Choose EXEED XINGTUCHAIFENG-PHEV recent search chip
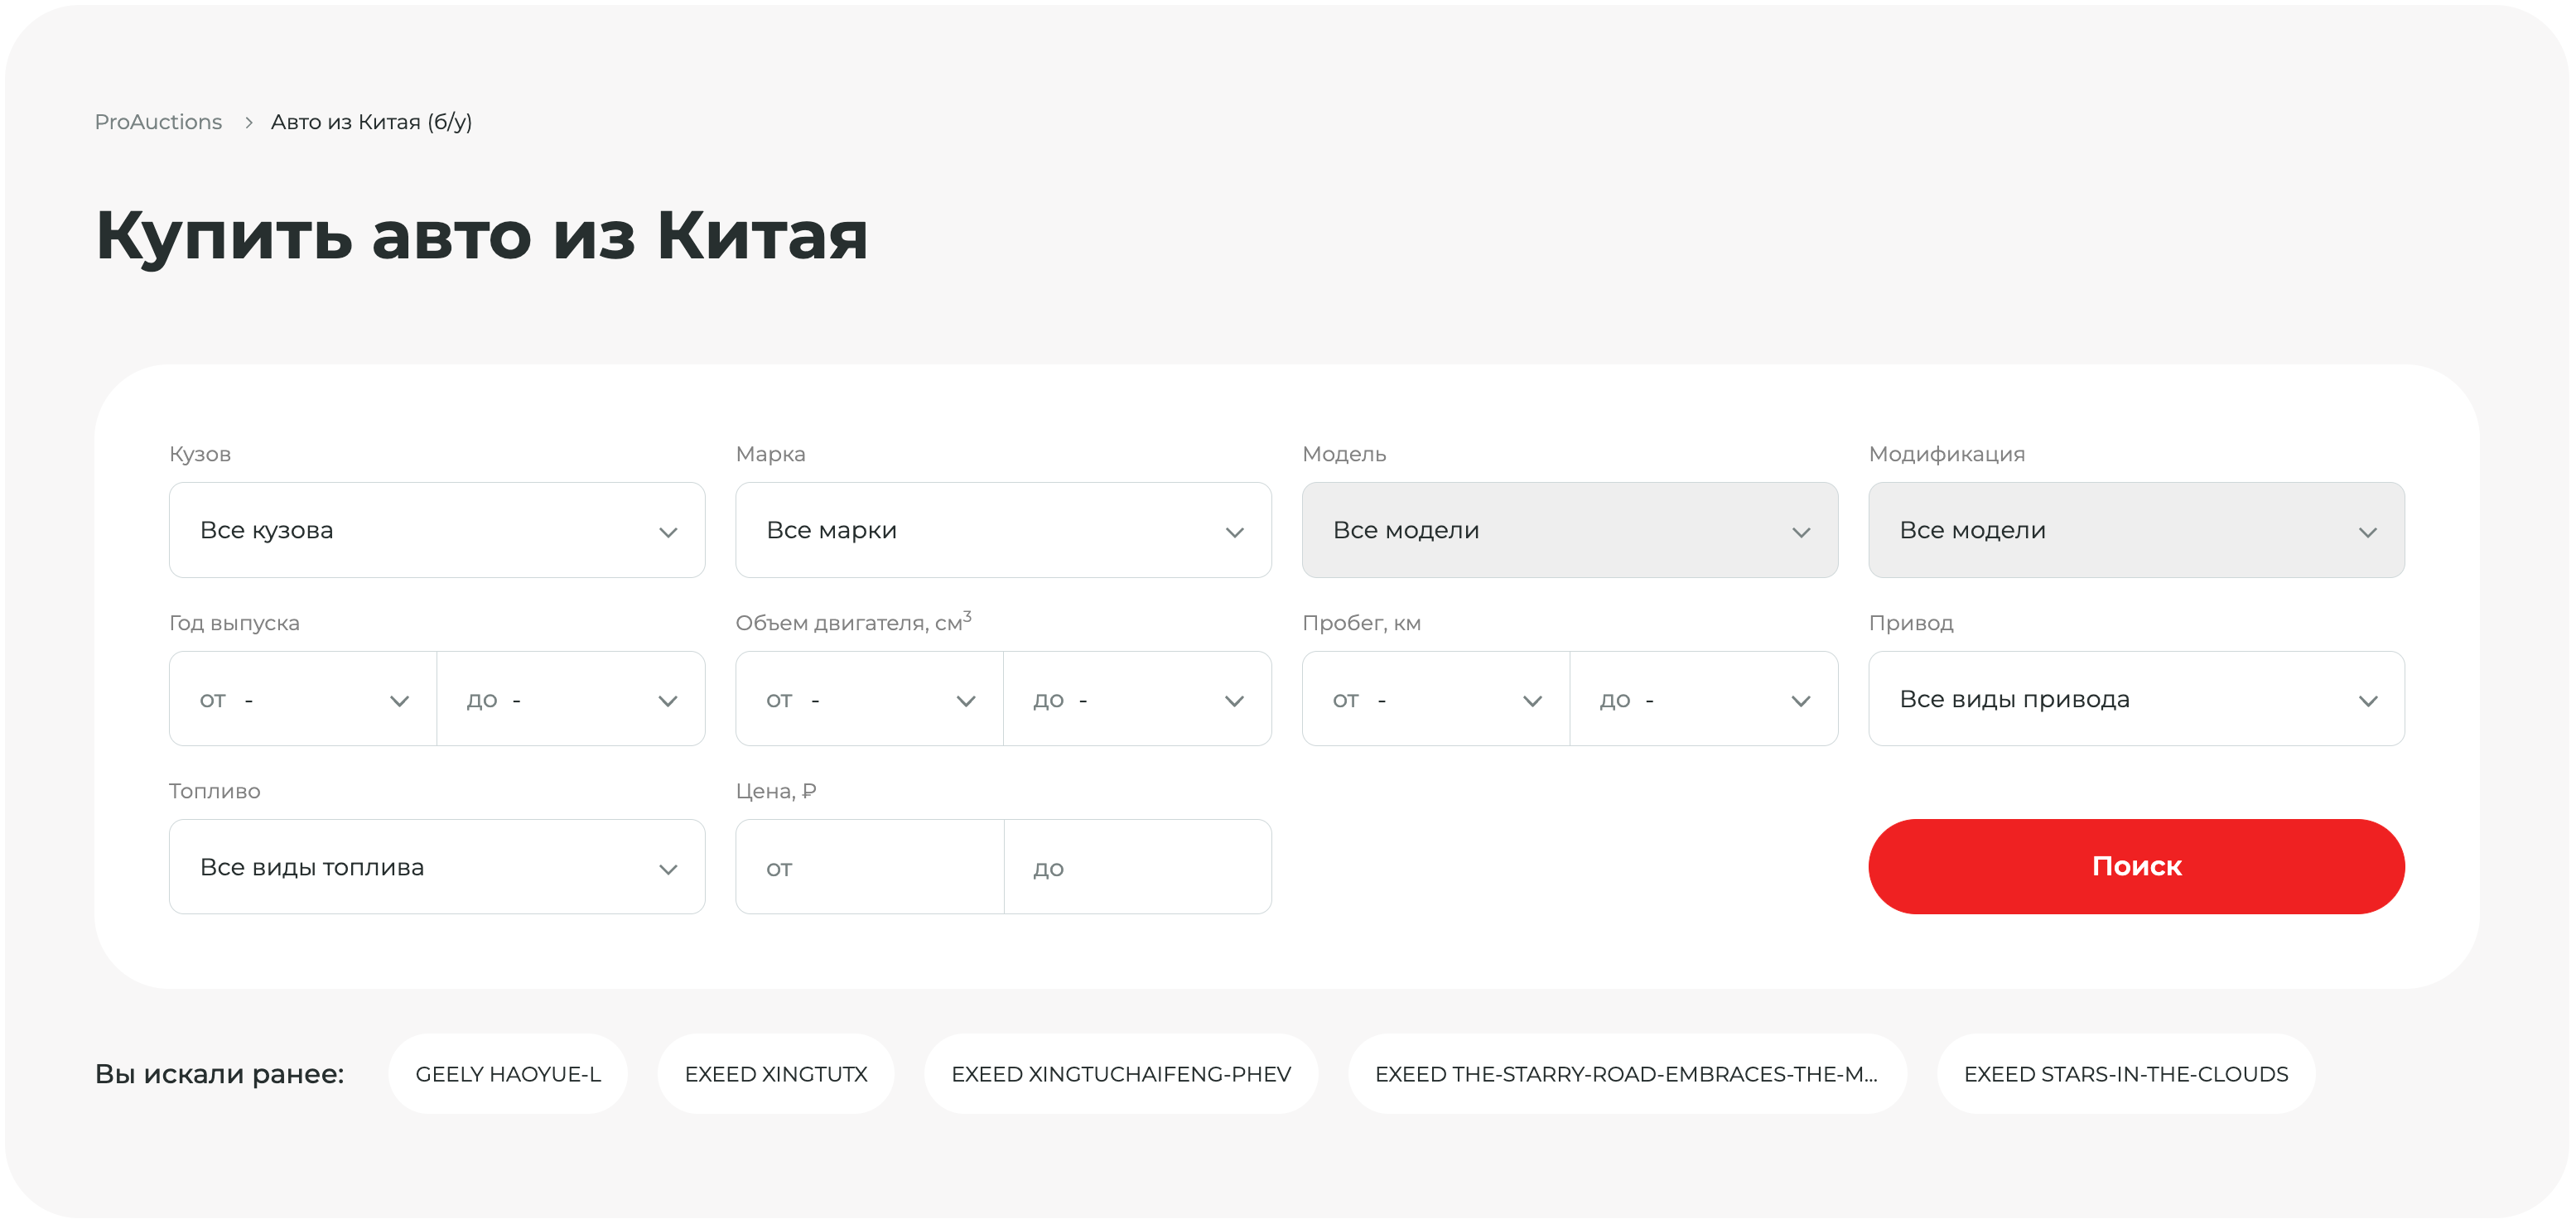Screen dimensions: 2576x1224 click(1120, 1074)
